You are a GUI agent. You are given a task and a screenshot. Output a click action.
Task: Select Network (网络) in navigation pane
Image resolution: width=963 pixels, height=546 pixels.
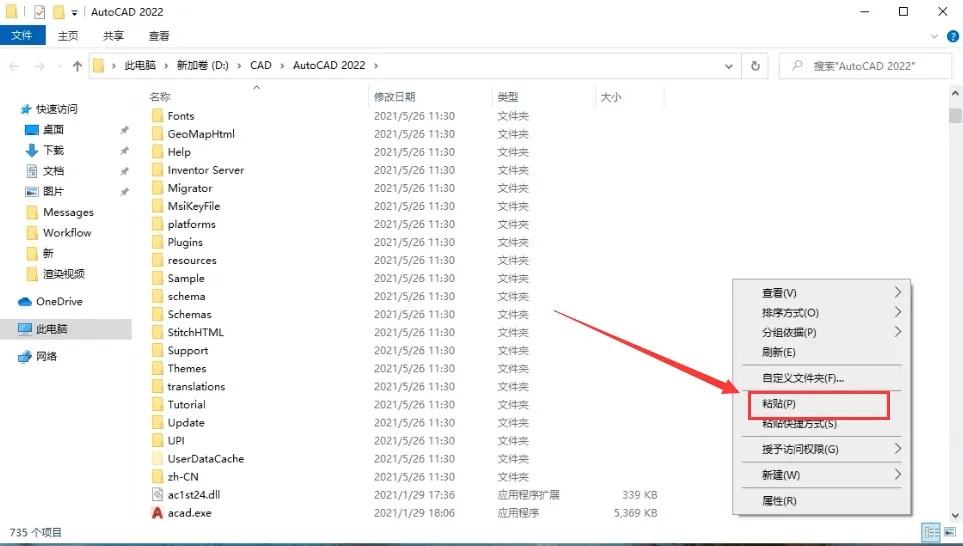[38, 356]
